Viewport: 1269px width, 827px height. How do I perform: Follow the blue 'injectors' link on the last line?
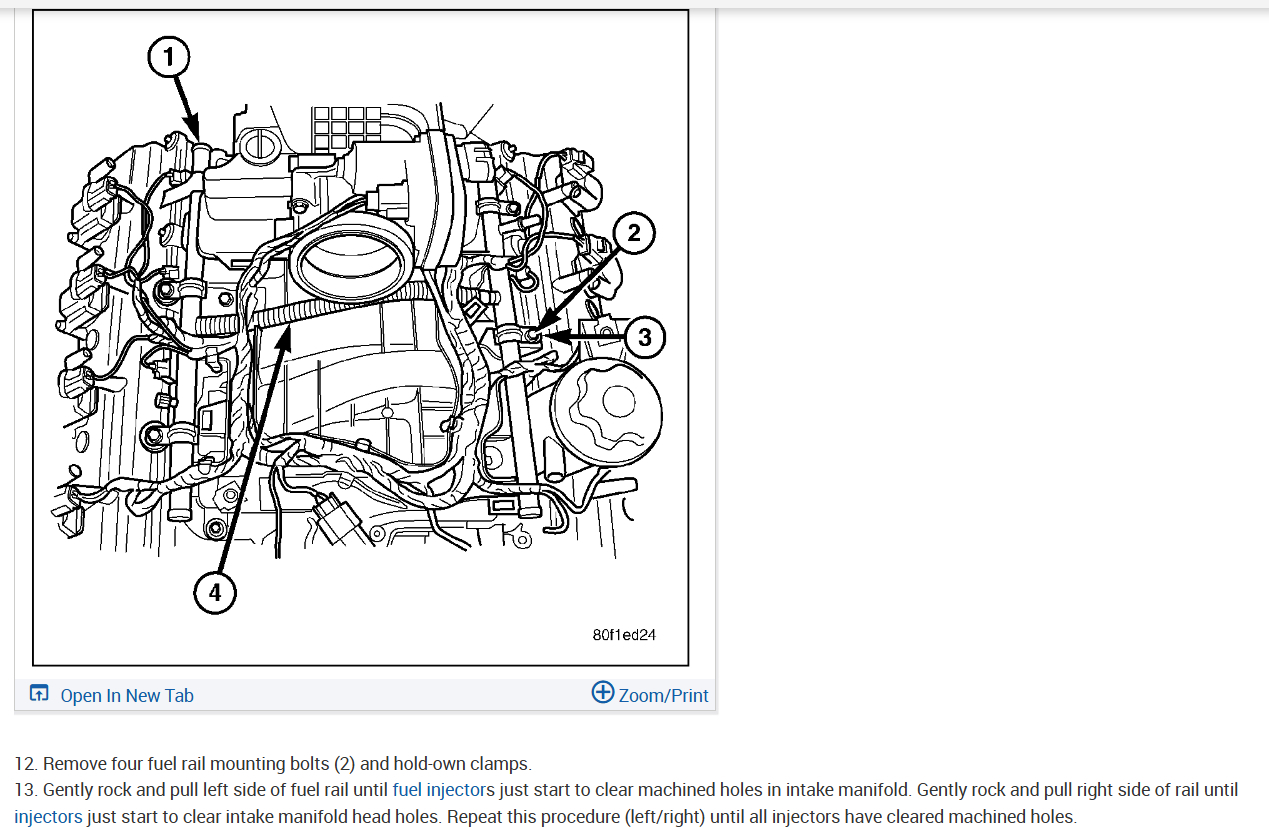click(x=48, y=817)
